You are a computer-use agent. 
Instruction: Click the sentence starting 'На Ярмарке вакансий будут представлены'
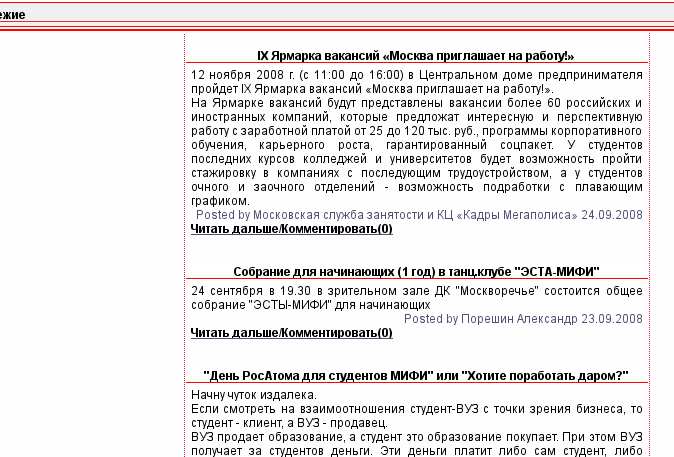(417, 103)
